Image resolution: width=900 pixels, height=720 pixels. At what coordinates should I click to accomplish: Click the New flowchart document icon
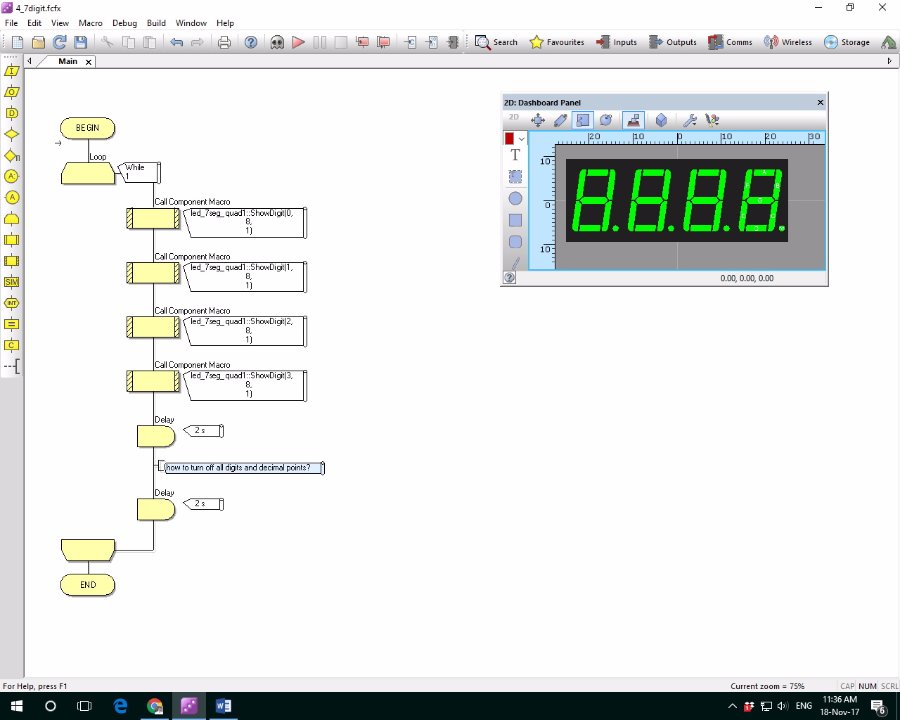click(x=17, y=42)
